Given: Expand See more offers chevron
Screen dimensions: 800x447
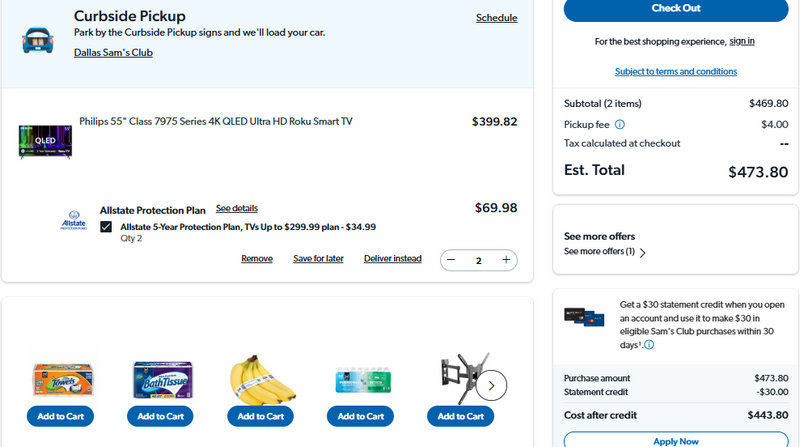Looking at the screenshot, I should [x=642, y=252].
